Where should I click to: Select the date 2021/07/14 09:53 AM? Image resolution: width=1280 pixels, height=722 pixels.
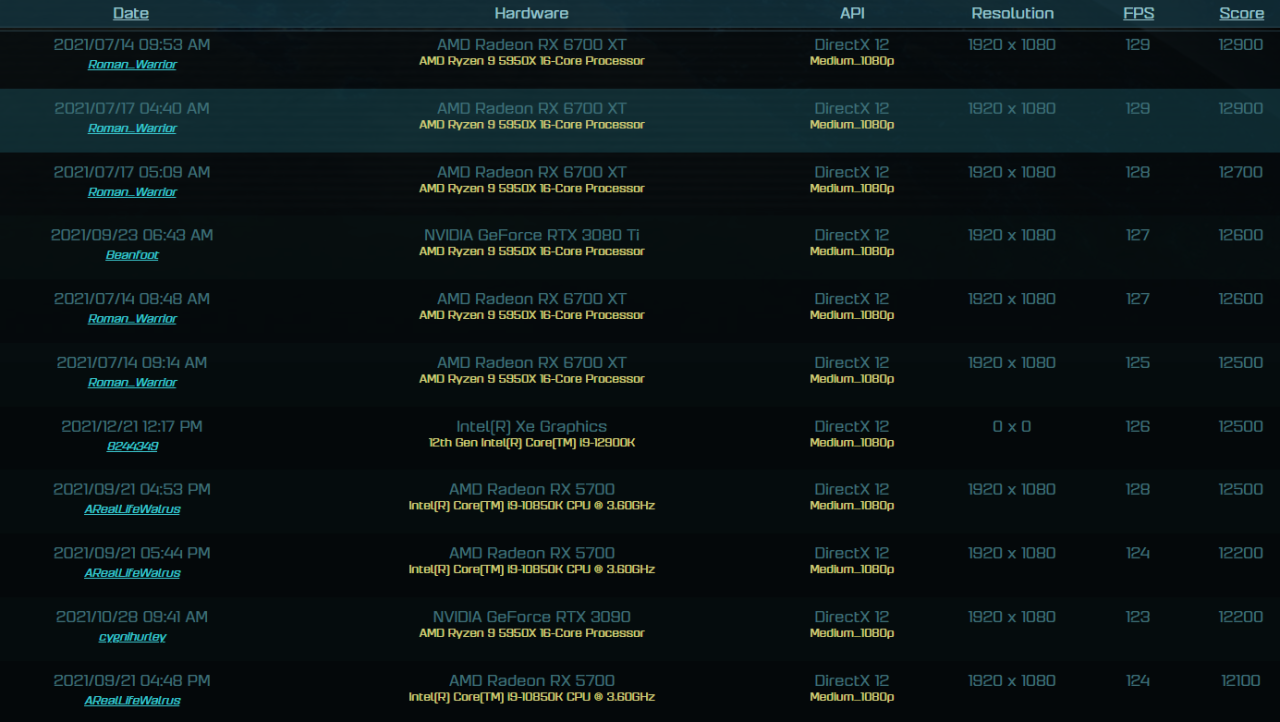132,45
